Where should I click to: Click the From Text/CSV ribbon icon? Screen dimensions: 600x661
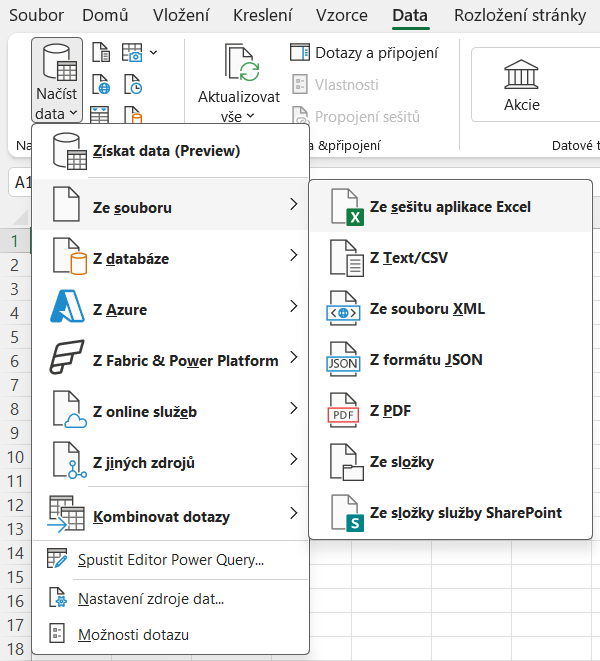pos(100,52)
